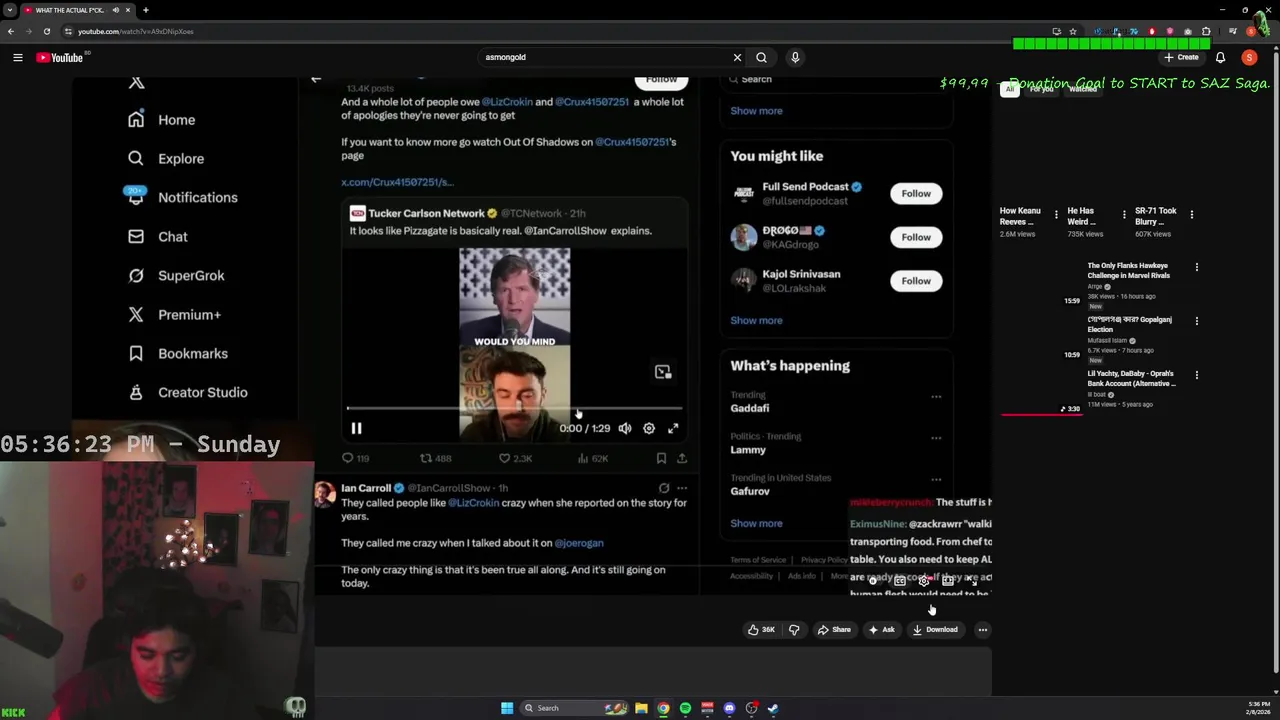Open the X logo in sidebar
This screenshot has width=1280, height=720.
coord(137,82)
